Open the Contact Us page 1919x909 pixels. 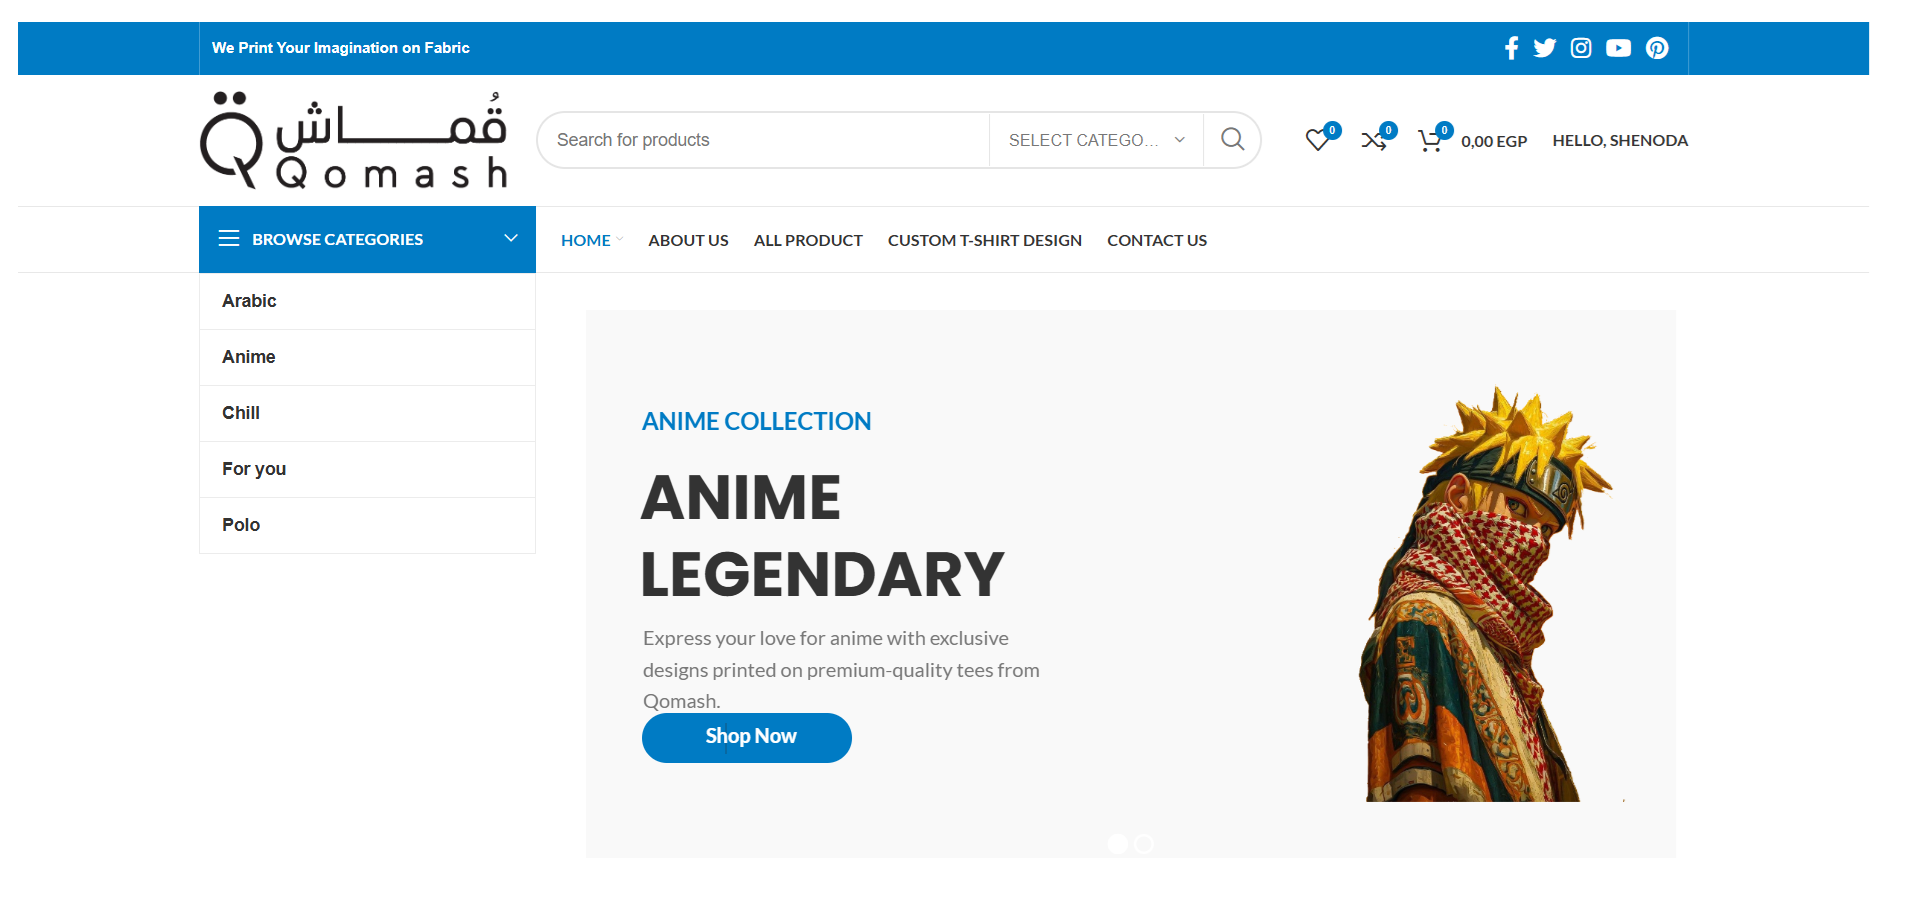click(x=1157, y=240)
